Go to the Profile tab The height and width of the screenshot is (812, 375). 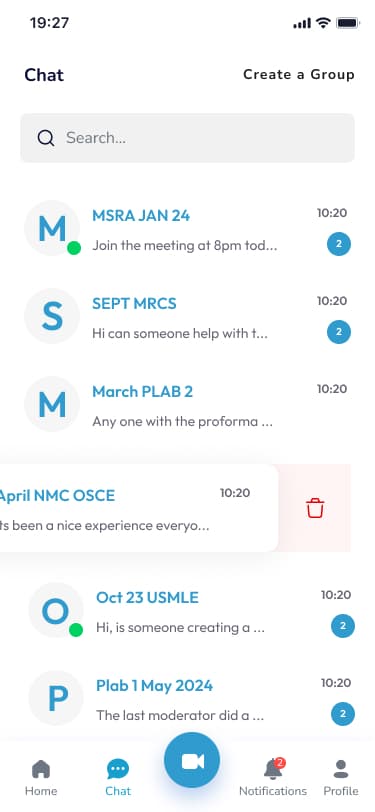coord(341,778)
